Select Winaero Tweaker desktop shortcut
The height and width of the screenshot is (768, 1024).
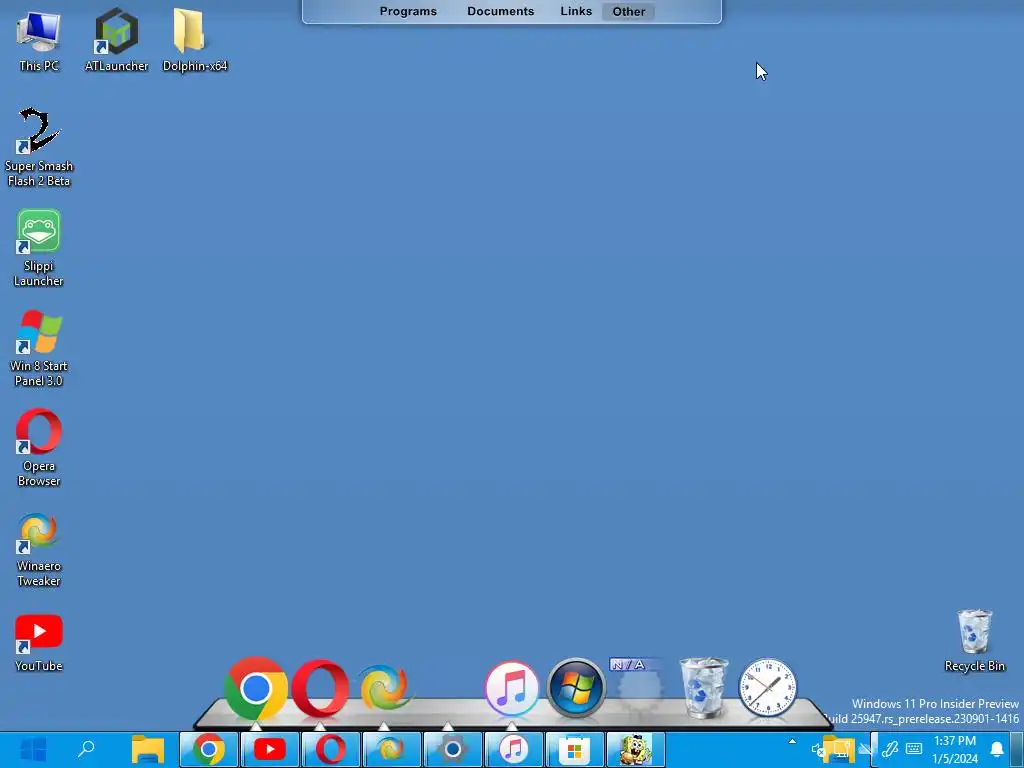click(39, 549)
